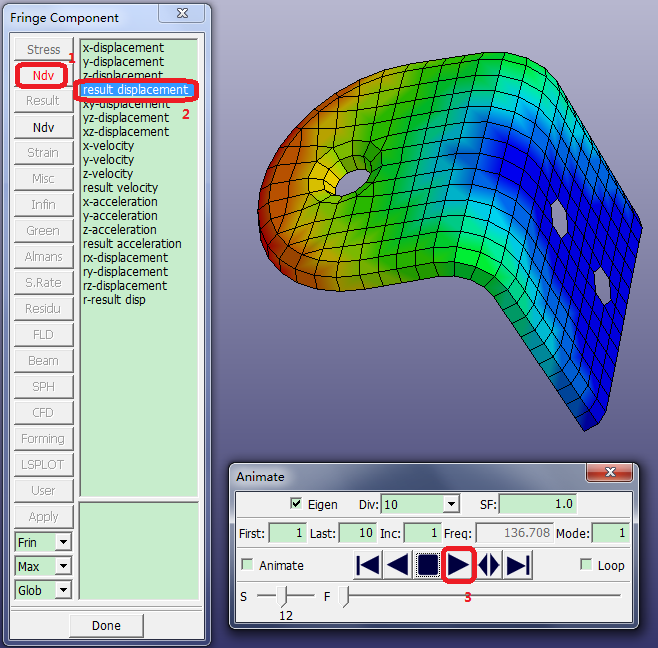Jump to the last animation frame
This screenshot has width=658, height=648.
[x=518, y=565]
